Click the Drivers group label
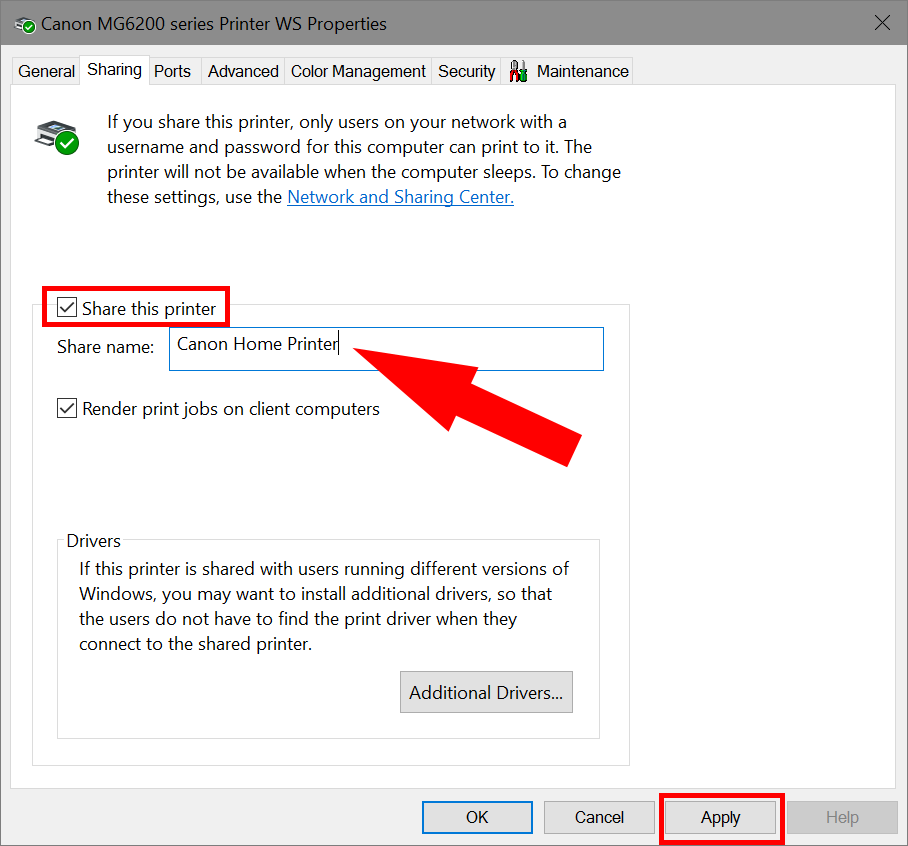The image size is (908, 846). tap(93, 540)
